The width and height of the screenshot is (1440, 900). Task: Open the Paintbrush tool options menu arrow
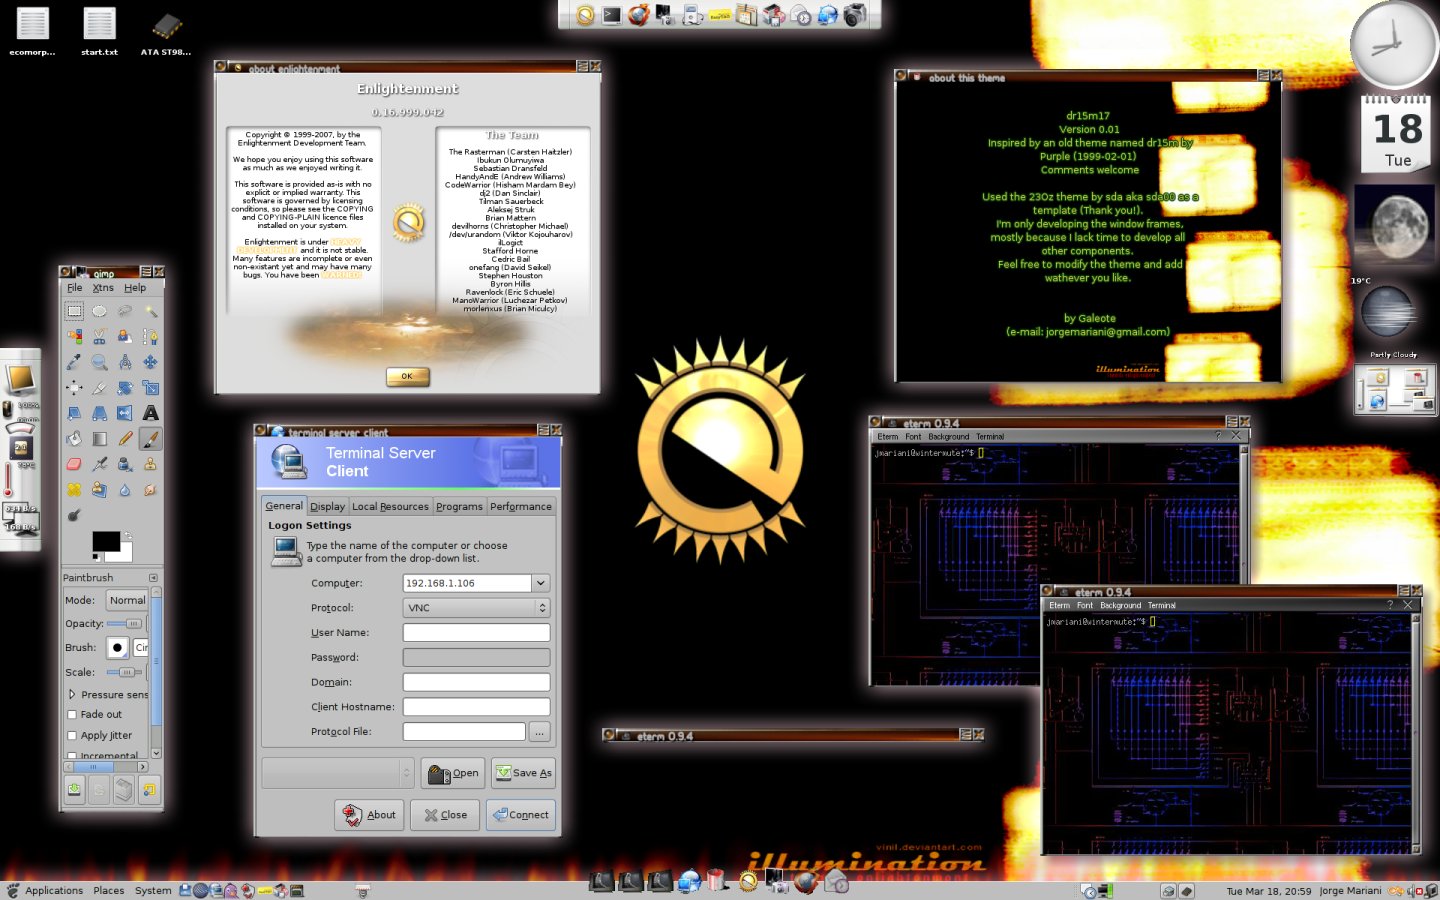pos(153,578)
